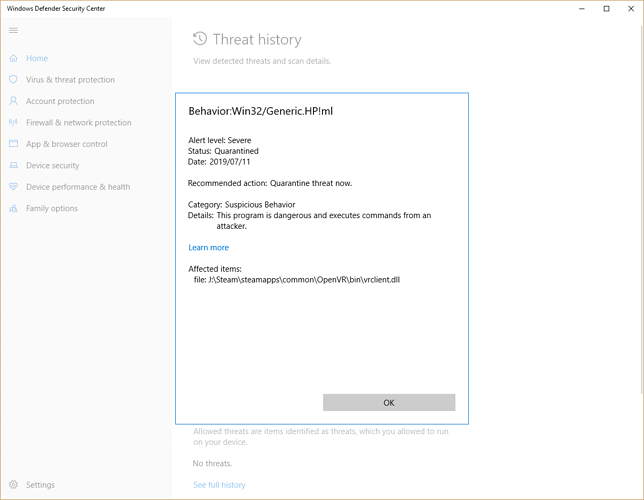Open Settings at sidebar bottom
644x500 pixels.
pos(40,485)
